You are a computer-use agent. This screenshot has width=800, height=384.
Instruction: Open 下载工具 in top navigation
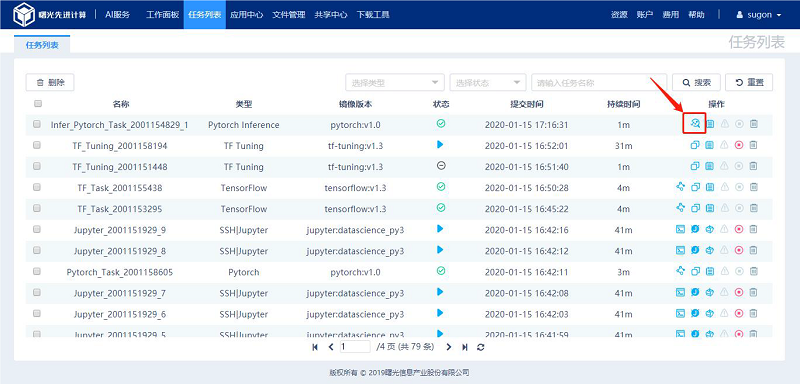373,15
